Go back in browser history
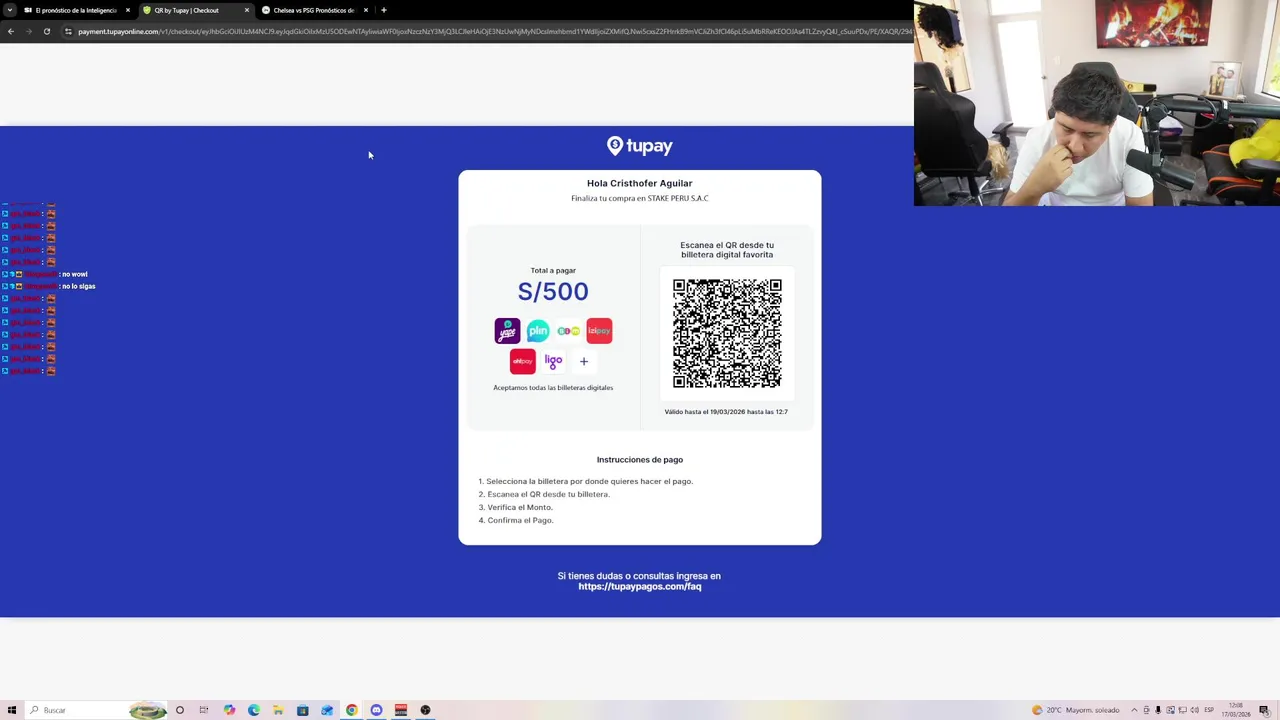Screen dimensions: 1280x720 (11, 31)
